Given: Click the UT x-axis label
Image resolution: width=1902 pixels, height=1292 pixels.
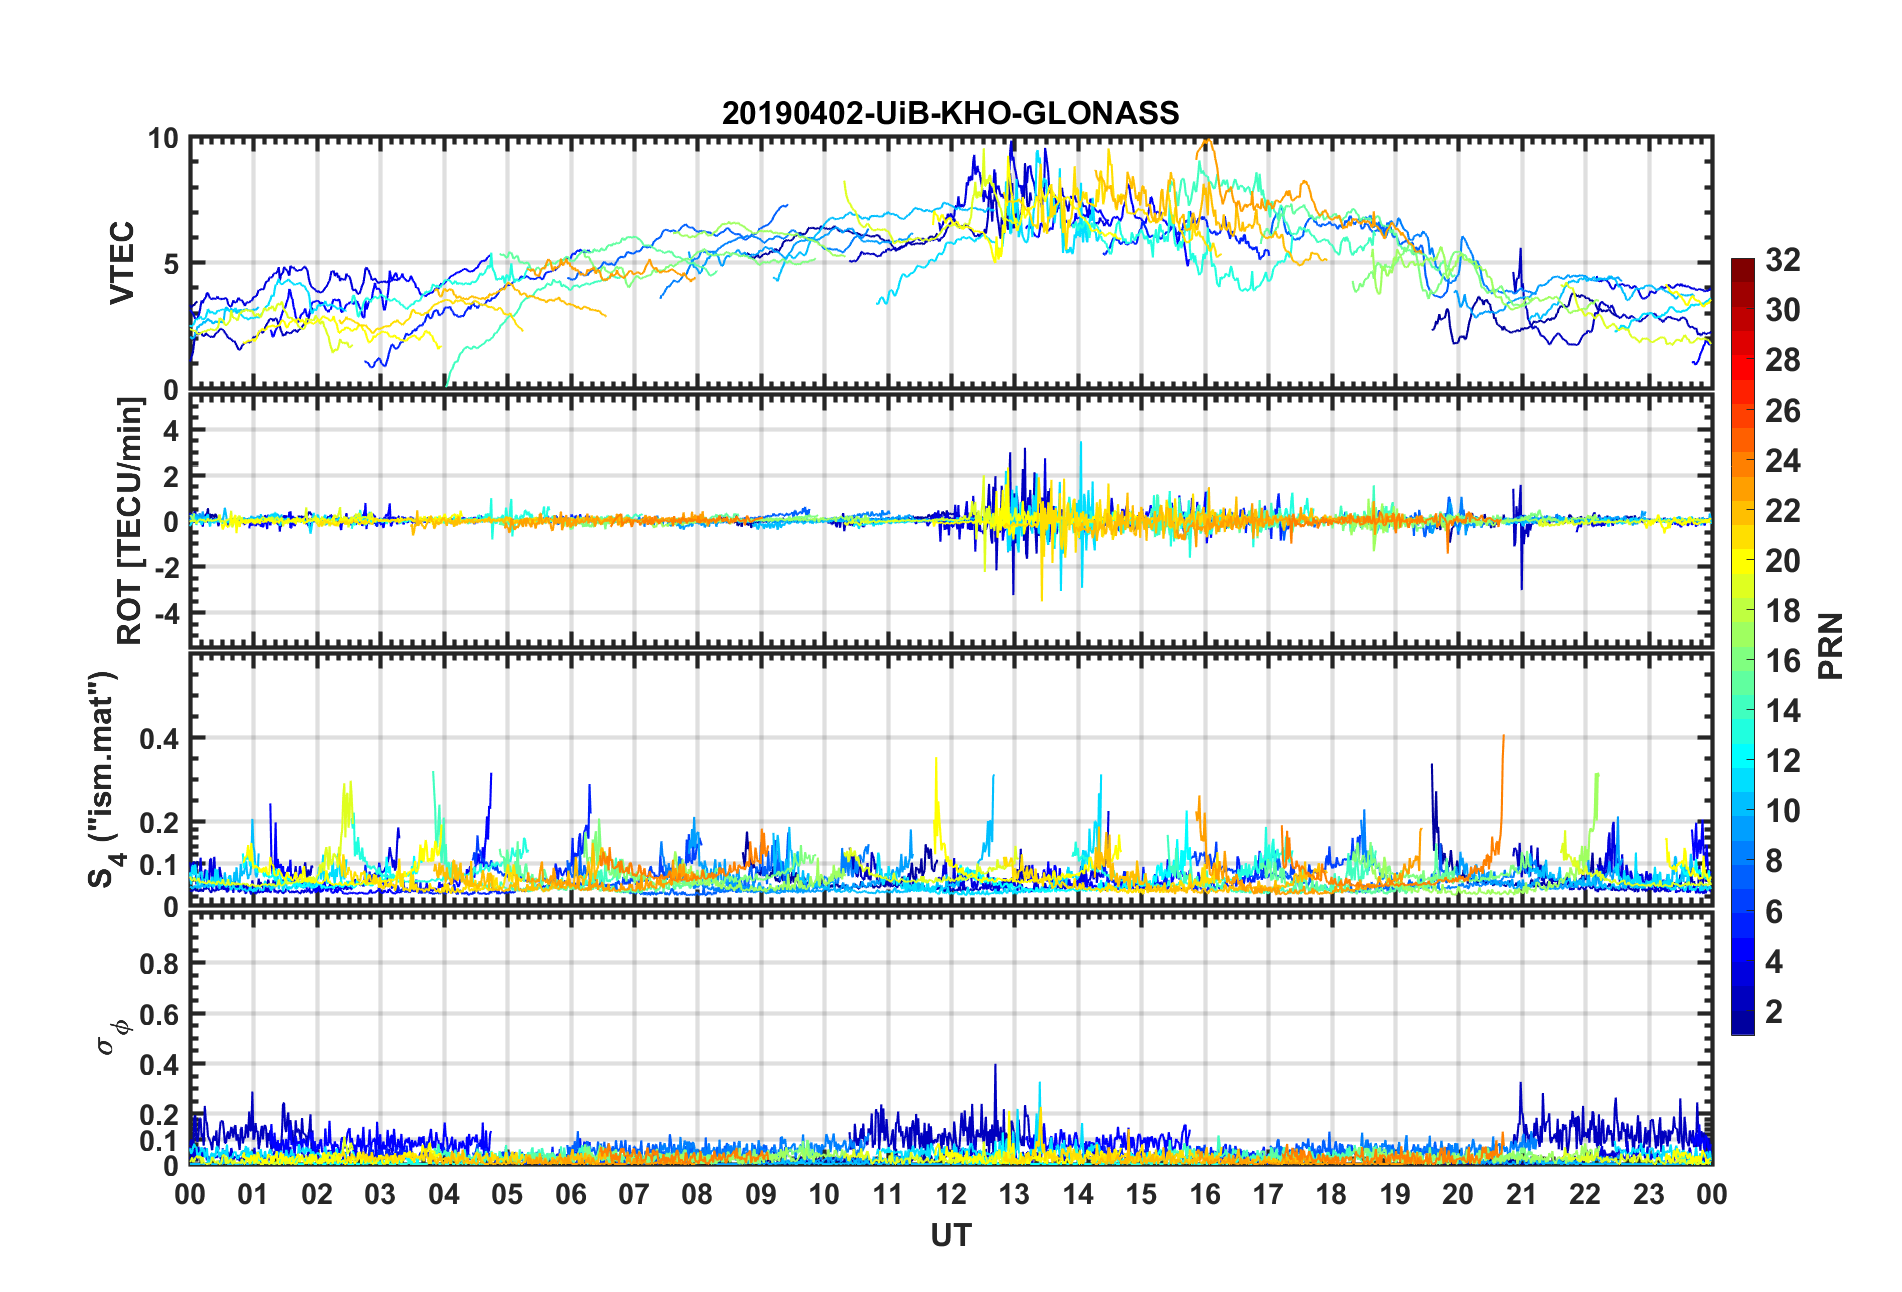Looking at the screenshot, I should click(x=950, y=1236).
